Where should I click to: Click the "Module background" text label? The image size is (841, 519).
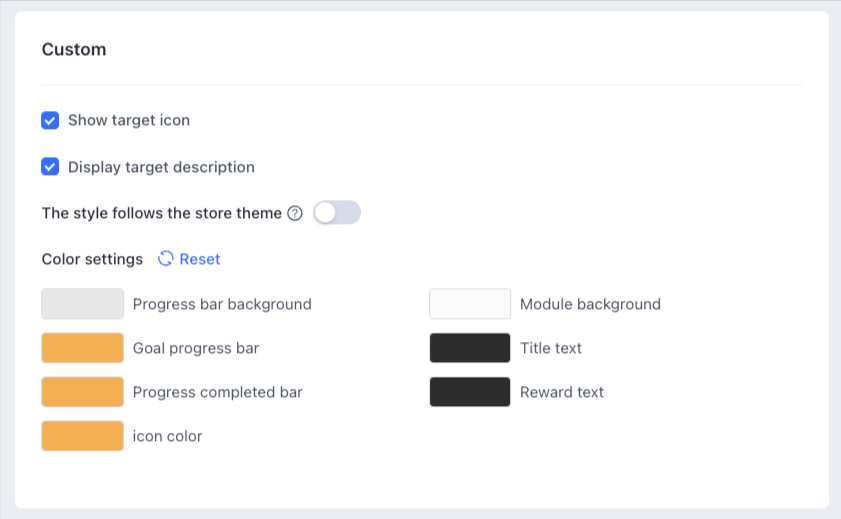click(x=590, y=304)
